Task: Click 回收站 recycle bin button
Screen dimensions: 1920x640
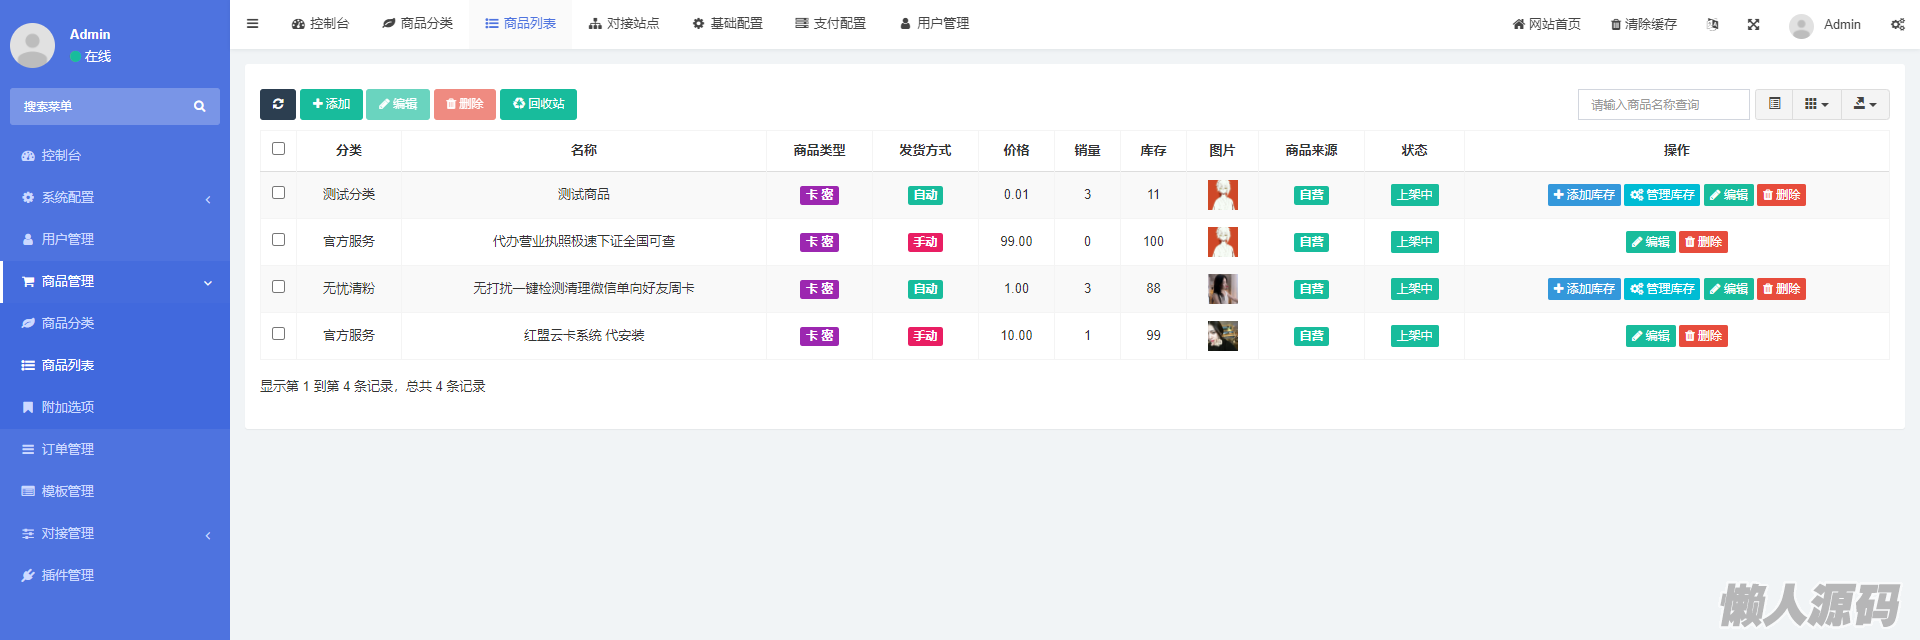Action: tap(538, 104)
